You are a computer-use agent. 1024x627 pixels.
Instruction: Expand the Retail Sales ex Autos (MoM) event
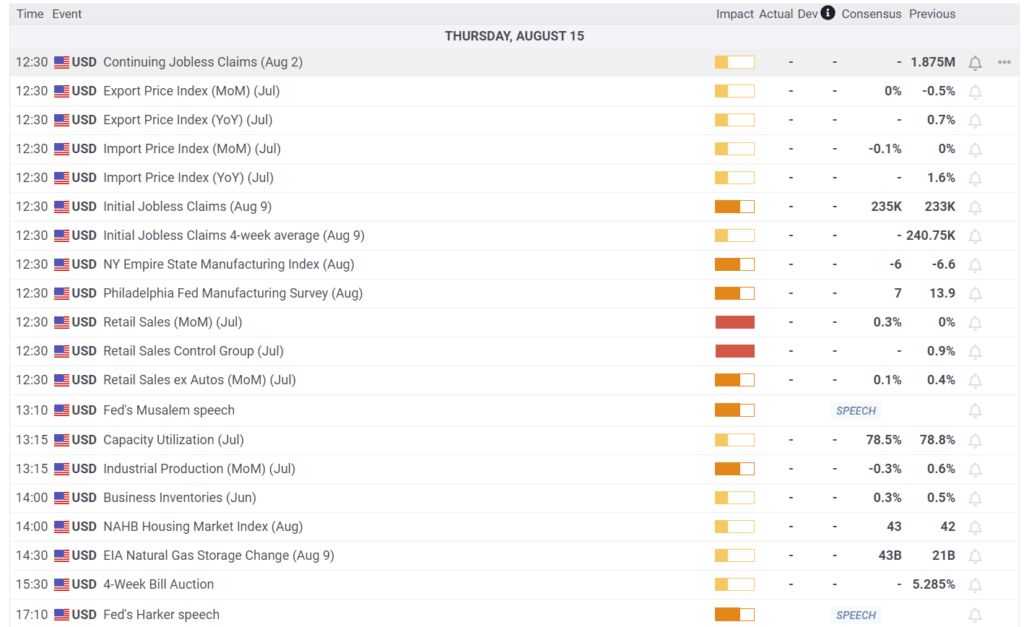click(199, 380)
